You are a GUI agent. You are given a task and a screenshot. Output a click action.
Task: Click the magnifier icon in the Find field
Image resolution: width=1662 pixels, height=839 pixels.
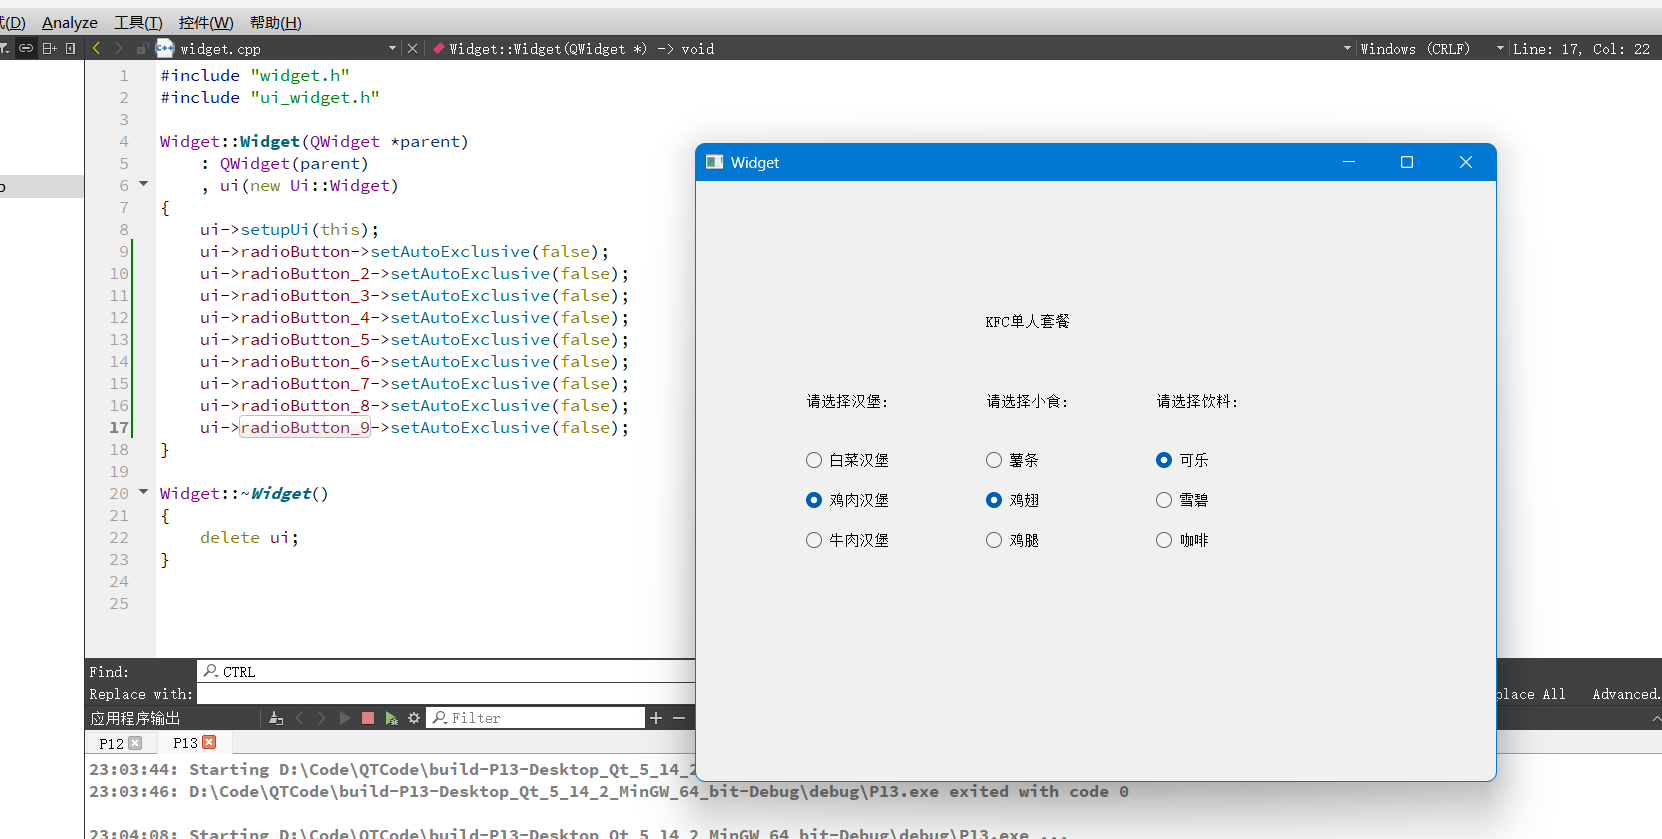211,671
